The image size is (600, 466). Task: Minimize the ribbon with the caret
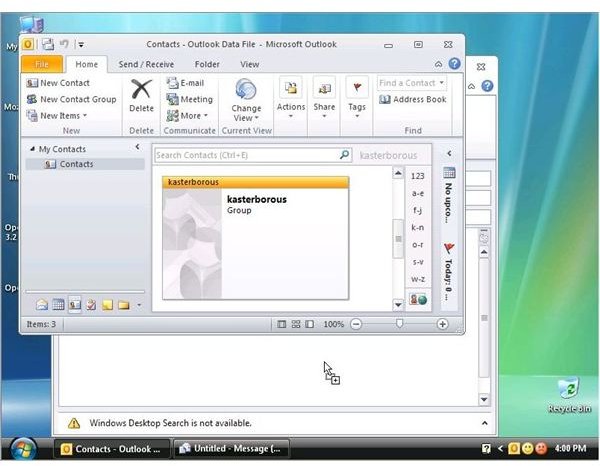[x=439, y=64]
